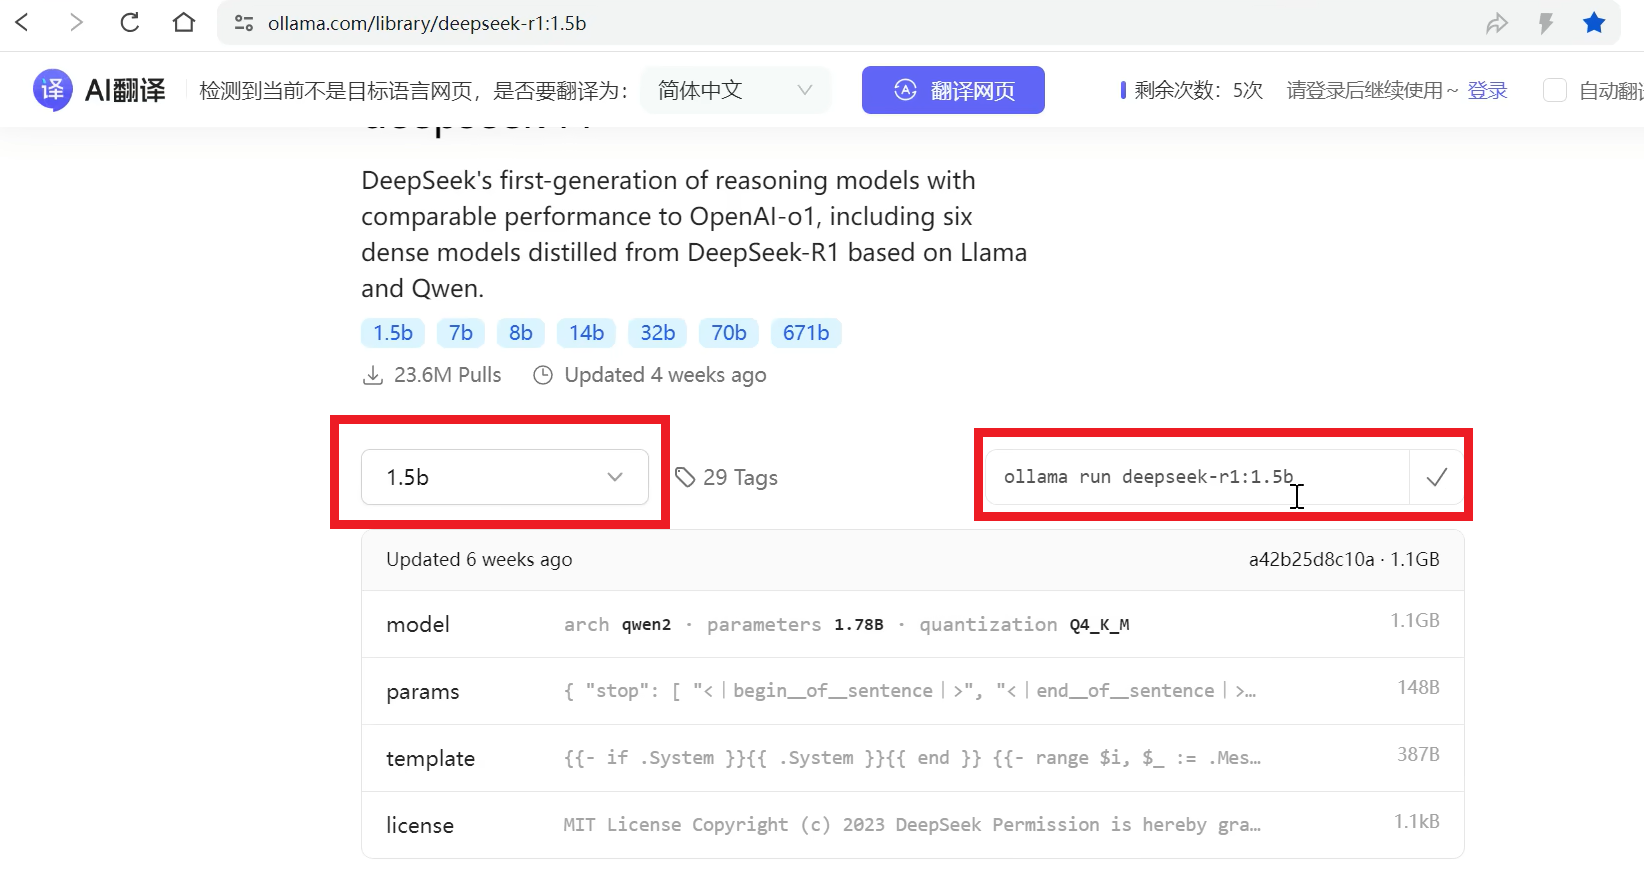This screenshot has height=874, width=1644.
Task: Click the 1.1kB size value in license row
Action: click(x=1417, y=821)
